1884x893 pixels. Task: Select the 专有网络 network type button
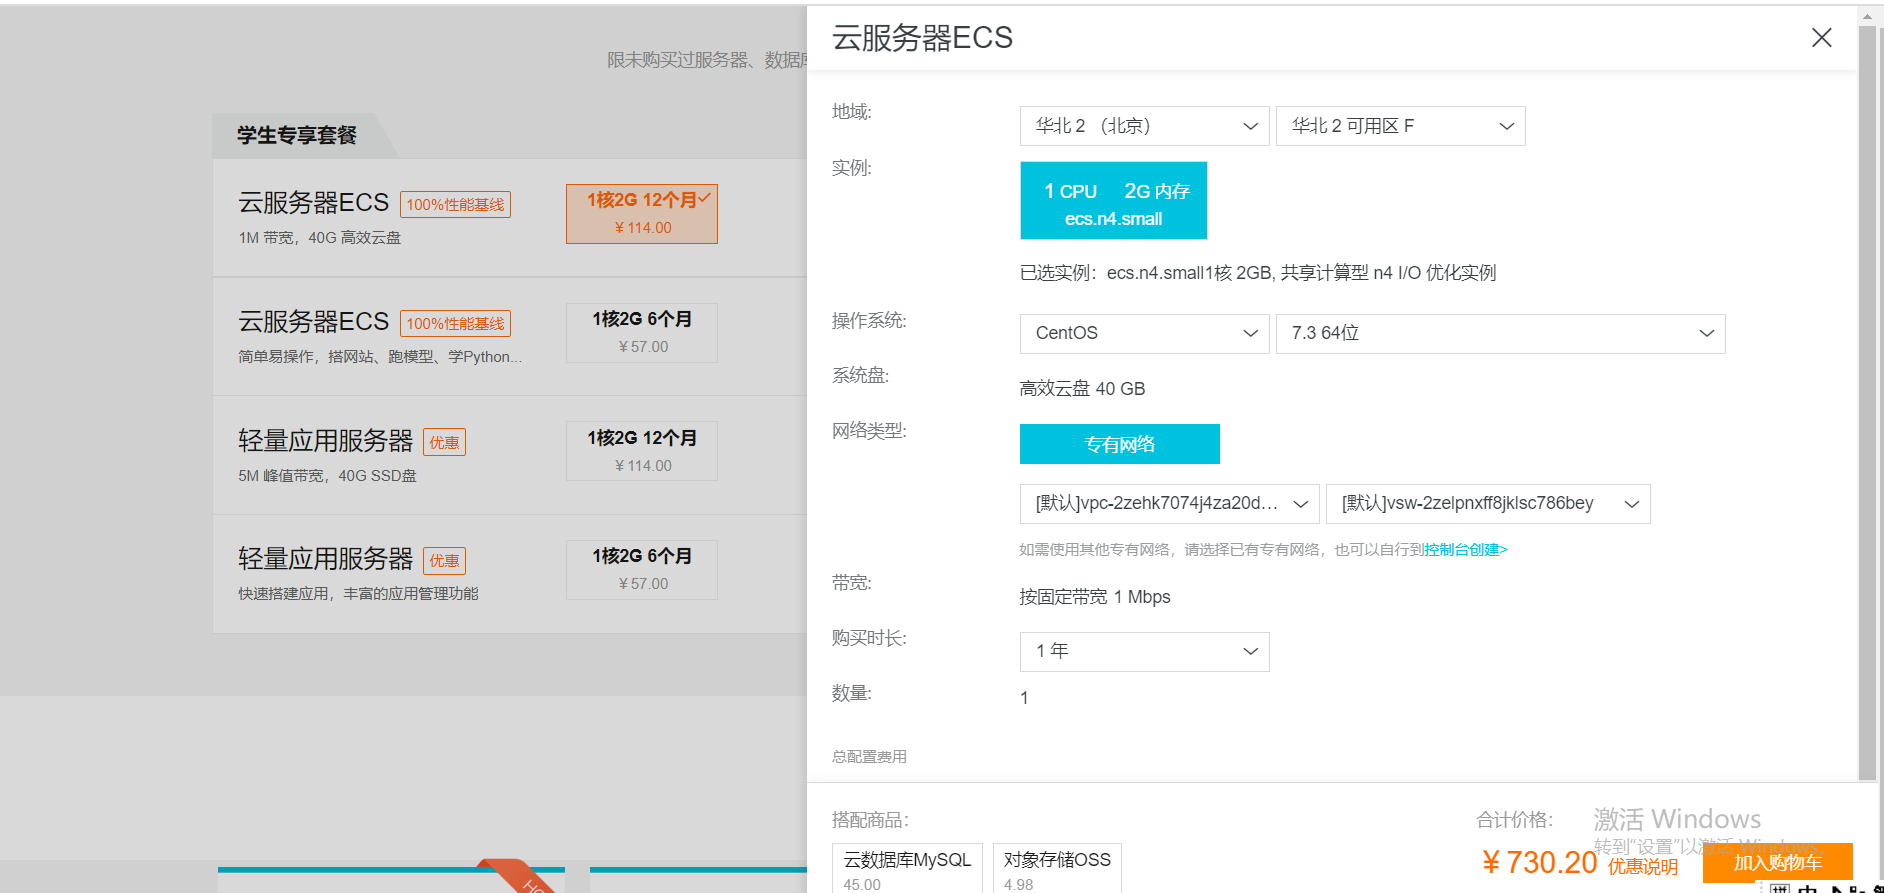point(1120,444)
